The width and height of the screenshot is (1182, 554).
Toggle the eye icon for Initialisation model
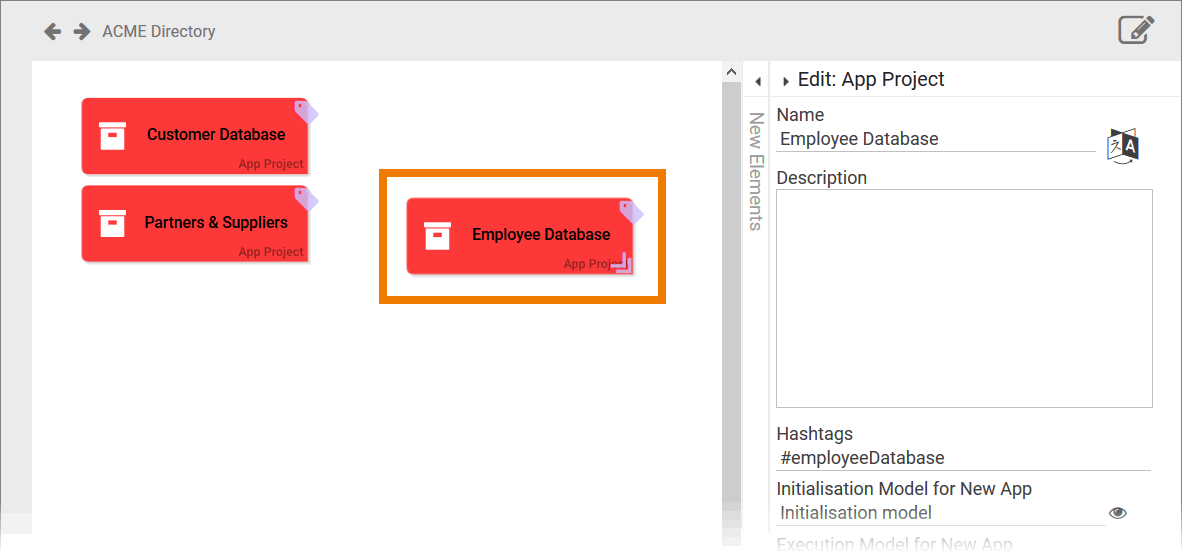coord(1118,513)
